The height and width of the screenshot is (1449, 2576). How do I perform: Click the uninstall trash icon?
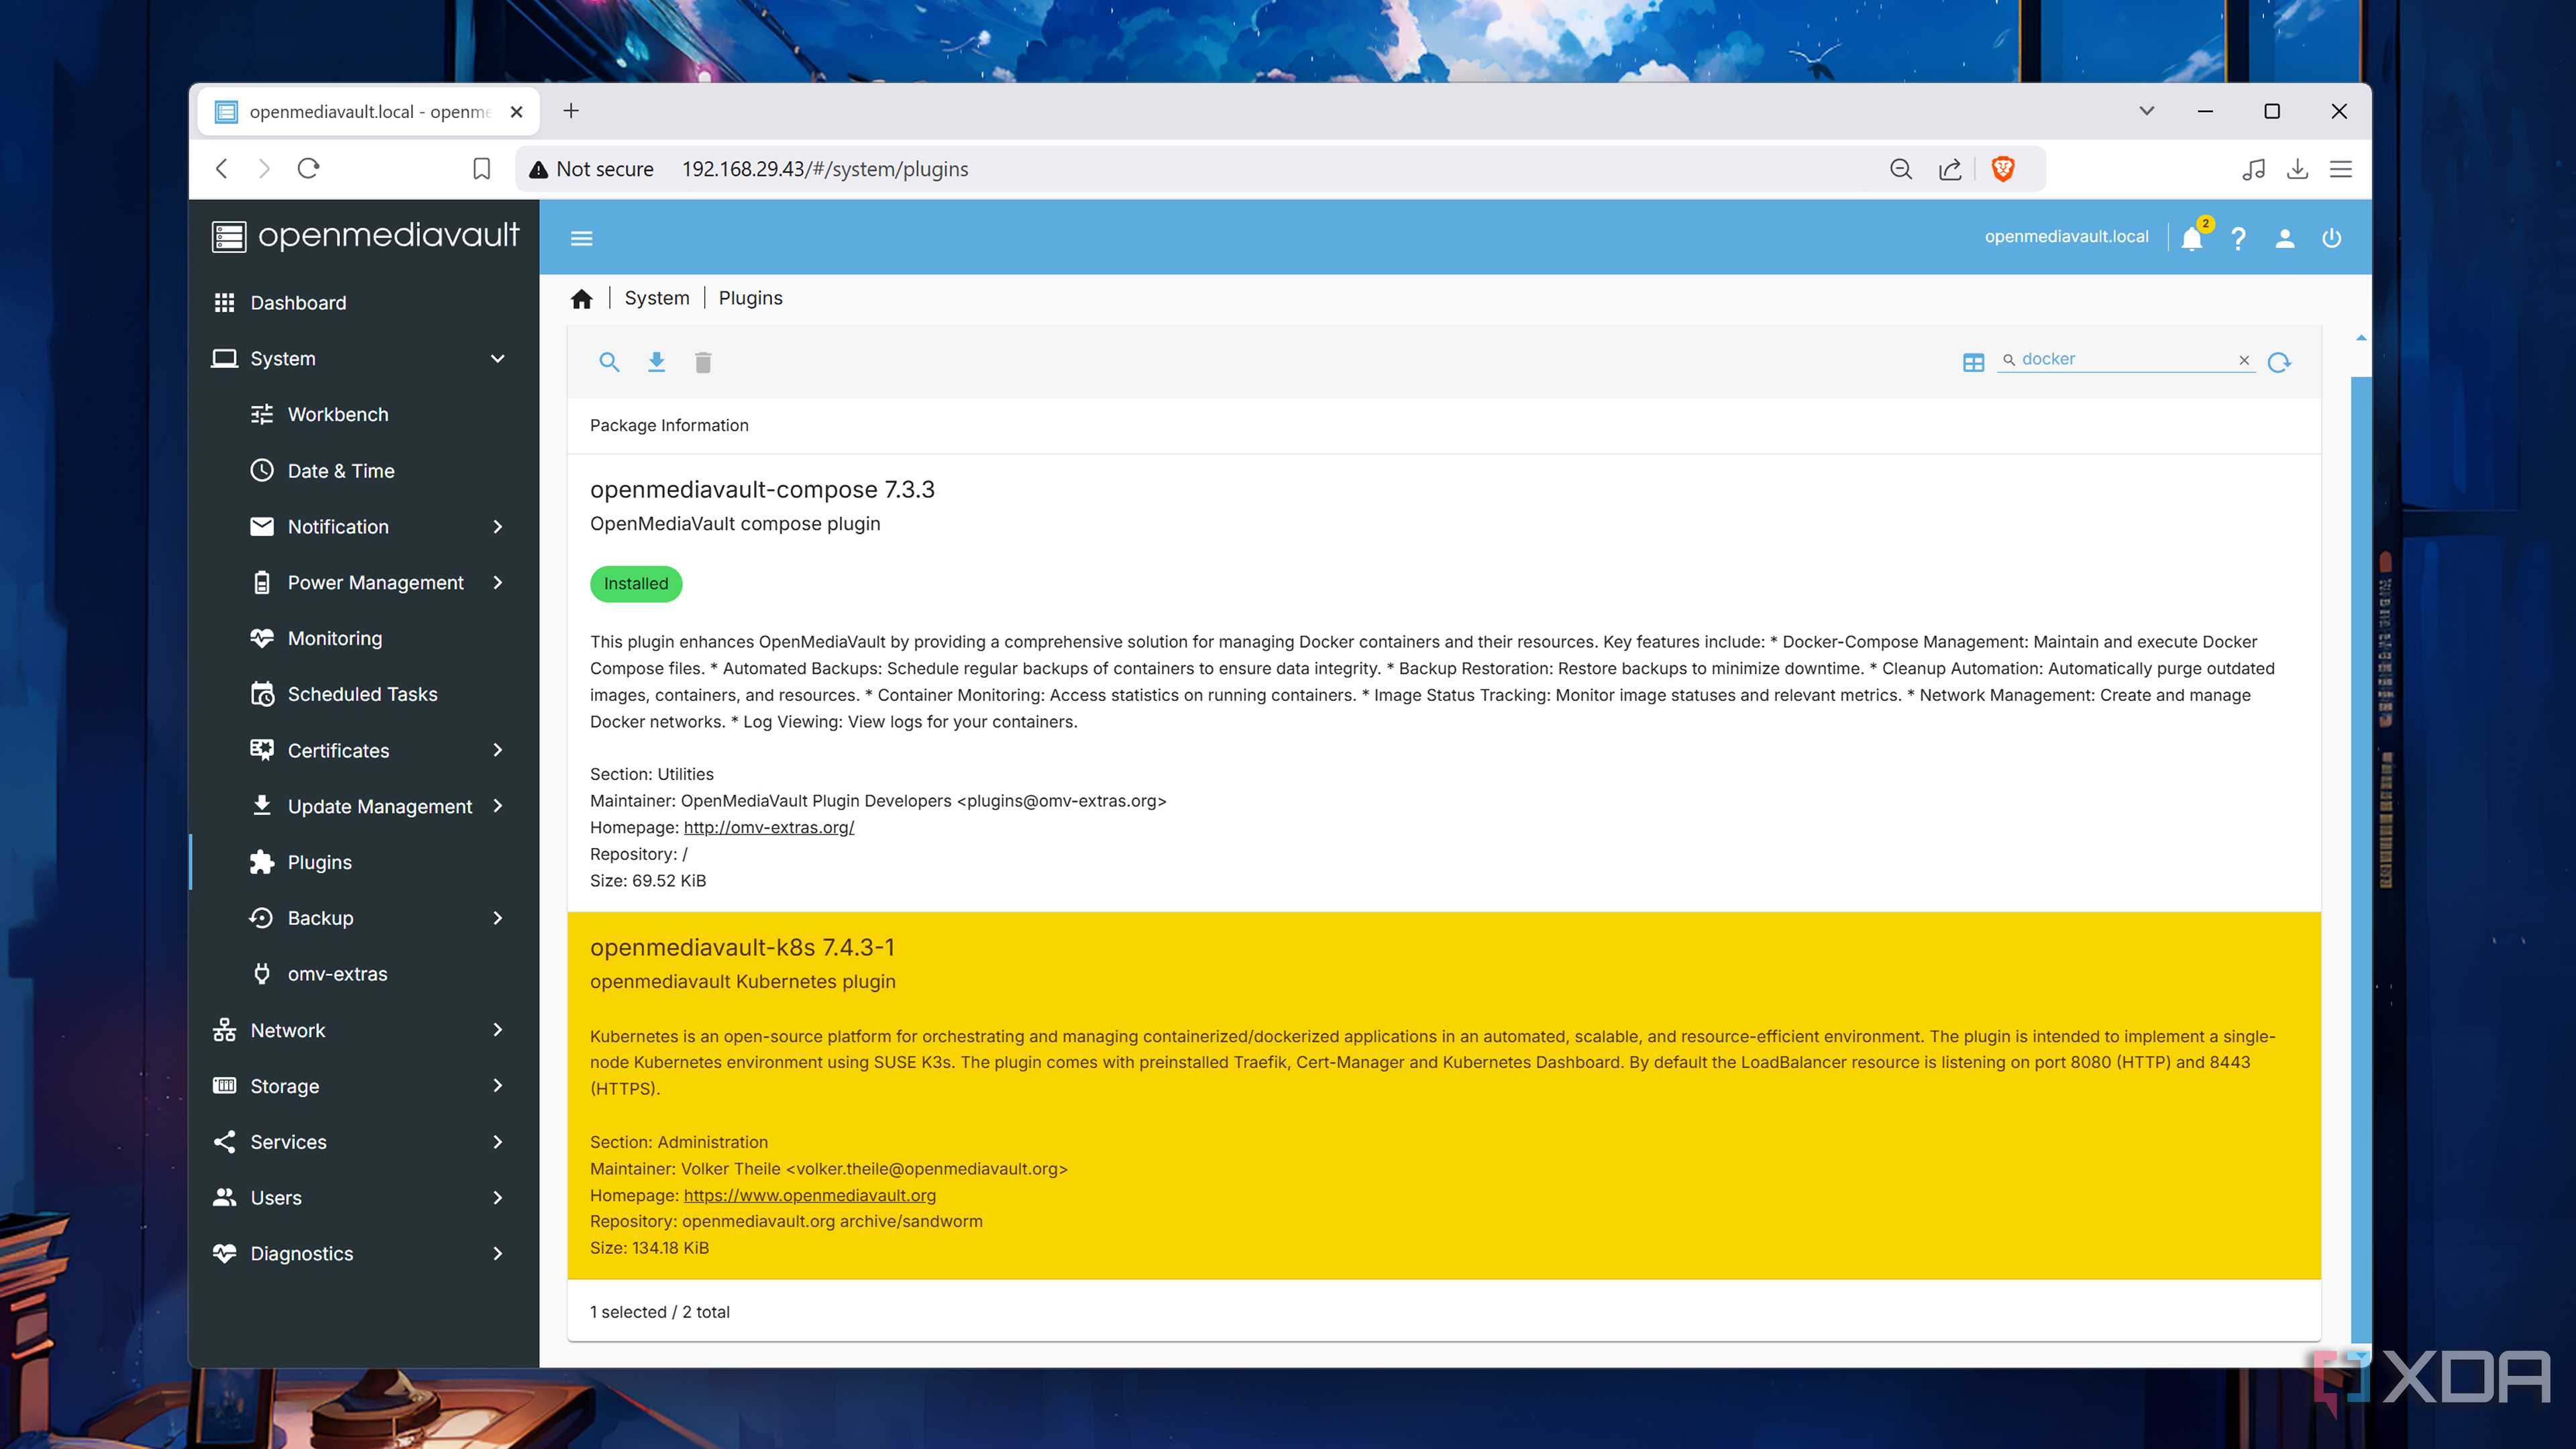tap(703, 362)
